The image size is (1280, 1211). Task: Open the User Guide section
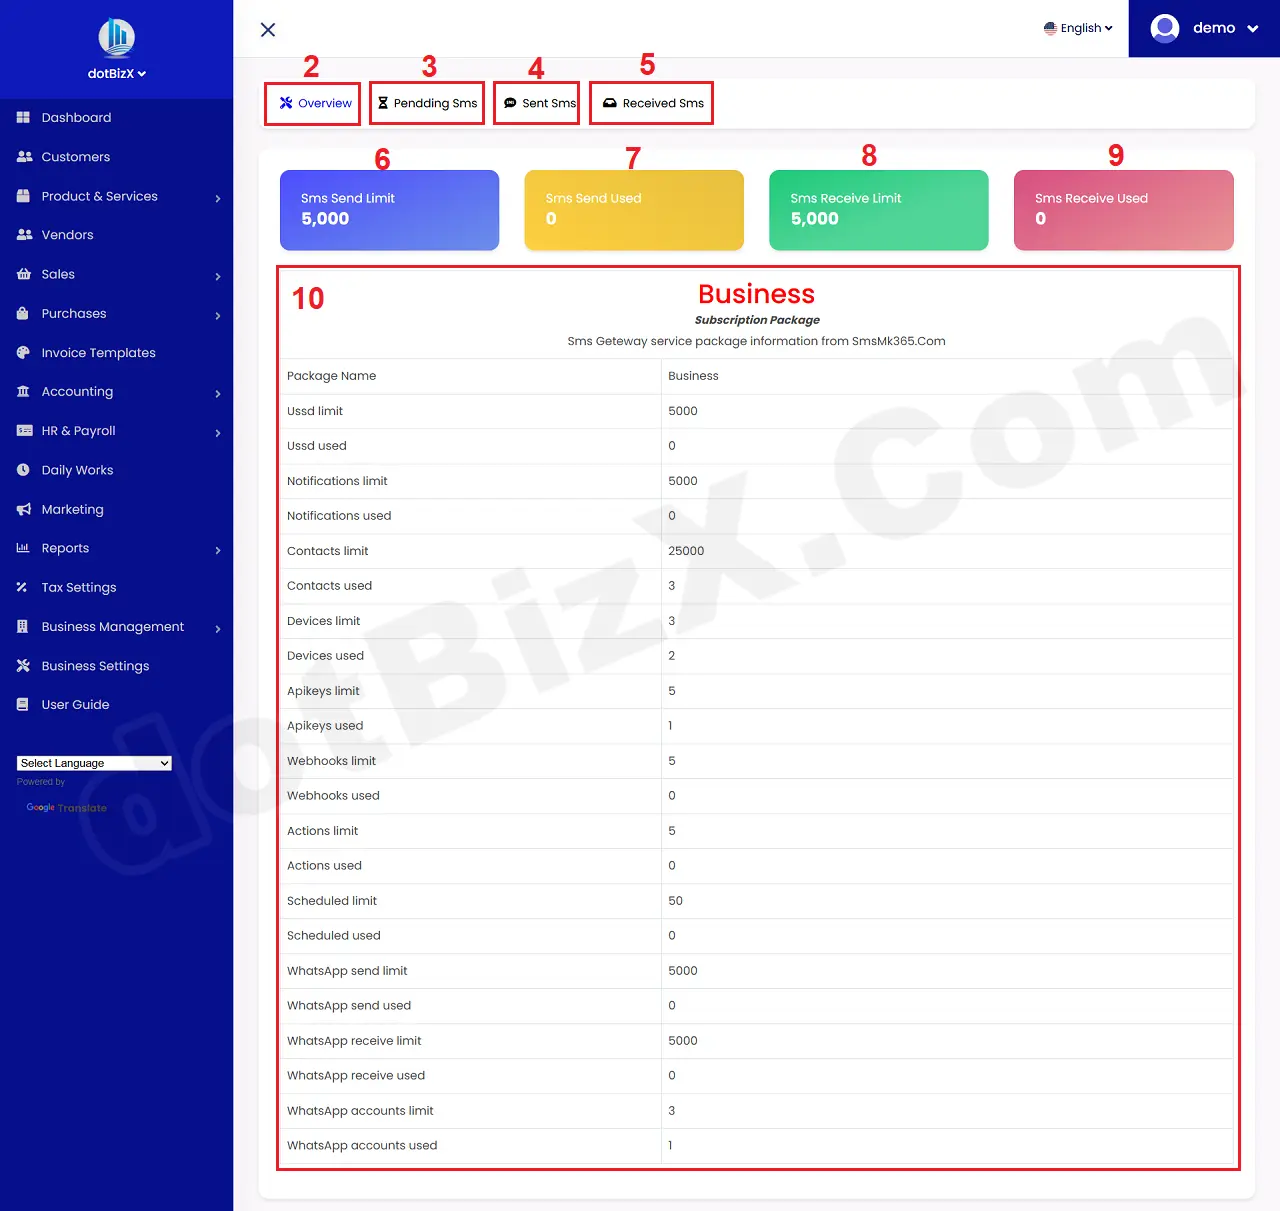(x=75, y=704)
